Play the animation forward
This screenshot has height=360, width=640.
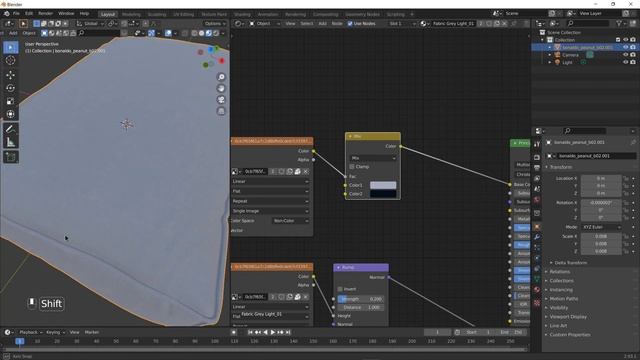[273, 332]
